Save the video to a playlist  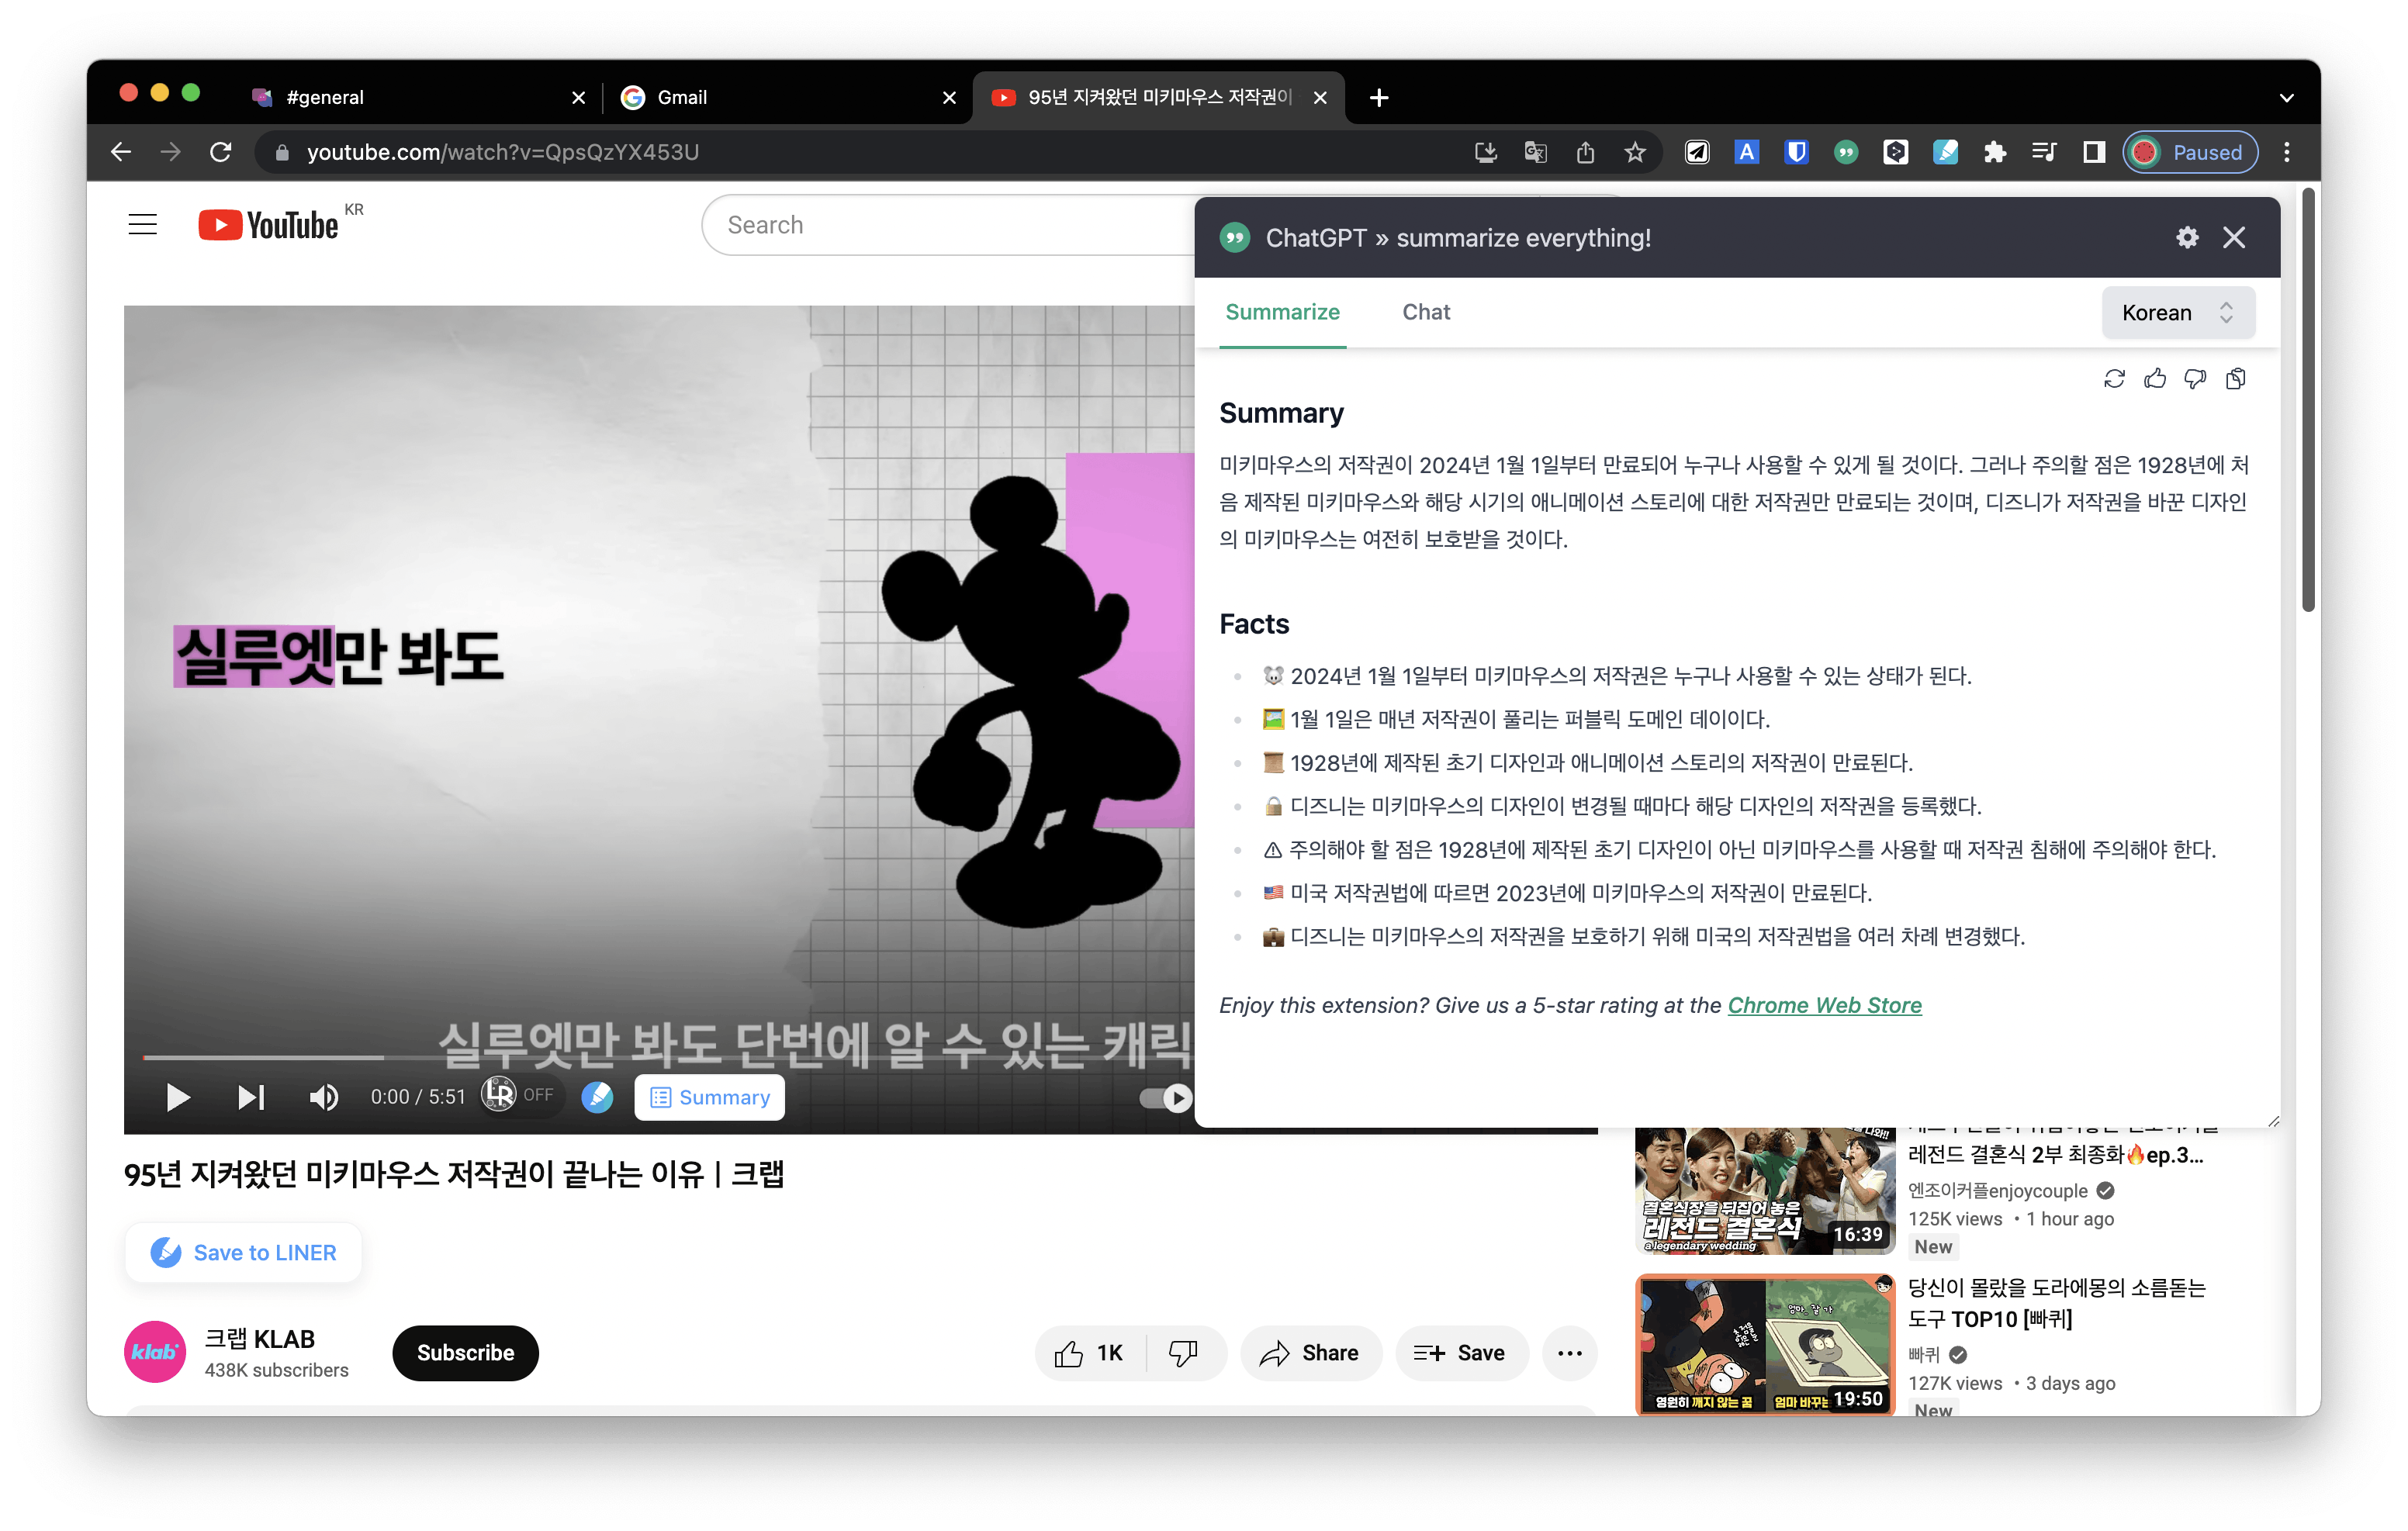pos(1461,1353)
